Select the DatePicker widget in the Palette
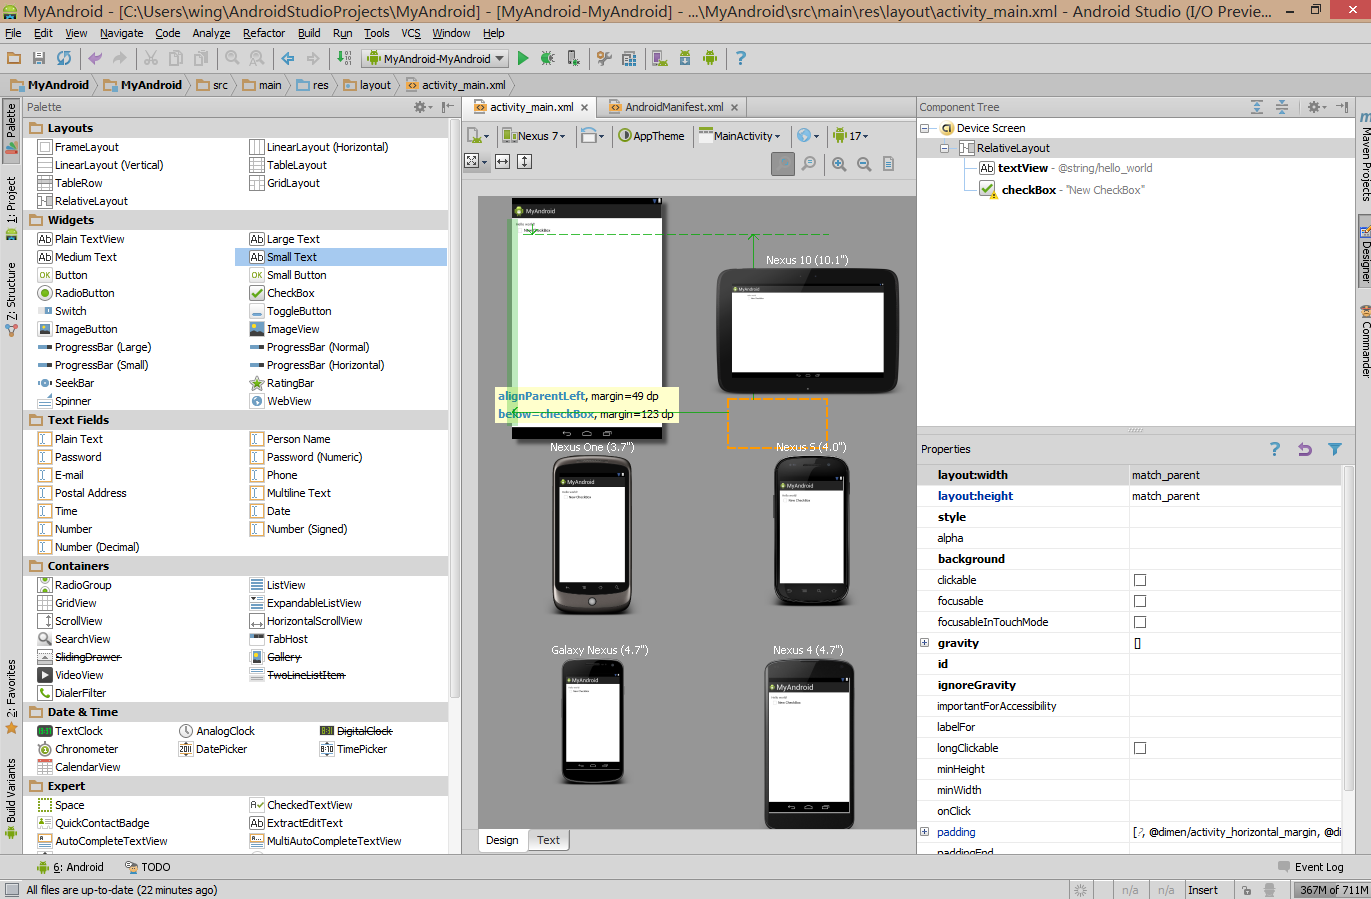 click(213, 749)
